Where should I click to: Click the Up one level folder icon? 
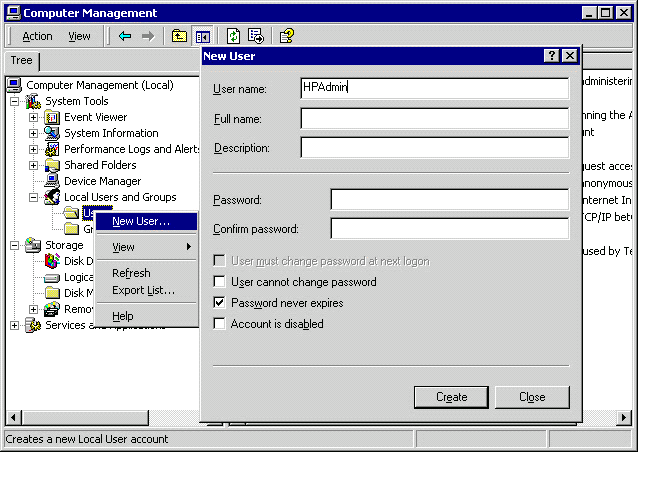point(179,36)
